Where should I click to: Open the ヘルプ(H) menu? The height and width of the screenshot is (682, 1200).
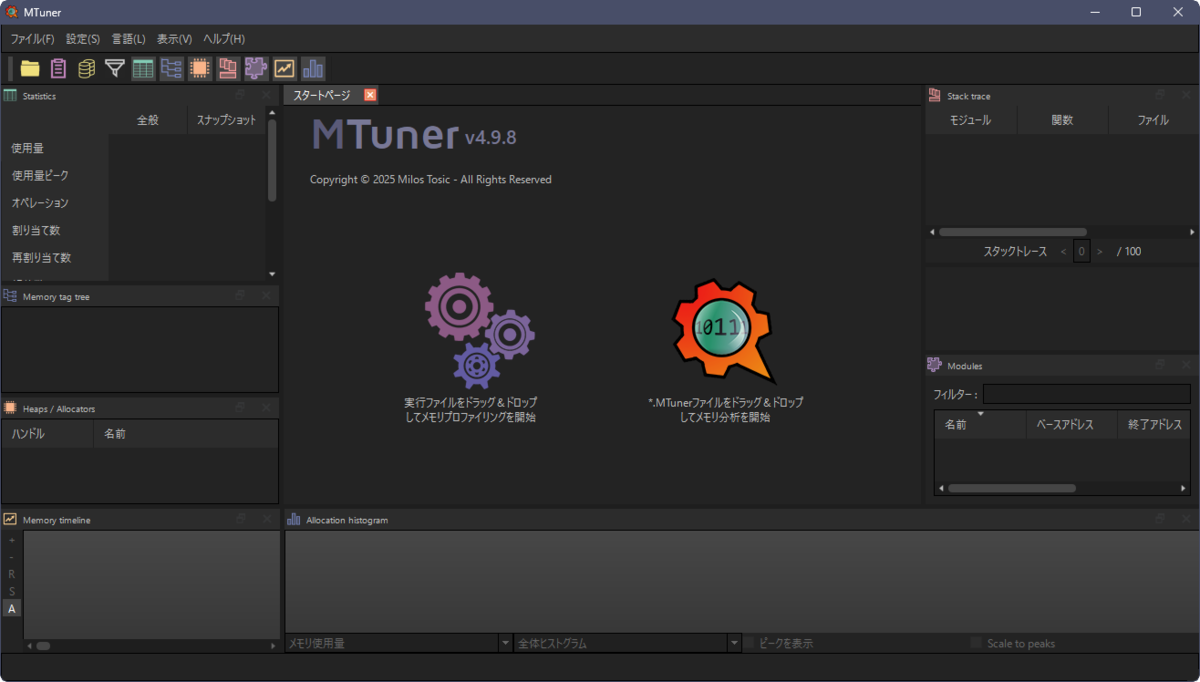pos(224,39)
